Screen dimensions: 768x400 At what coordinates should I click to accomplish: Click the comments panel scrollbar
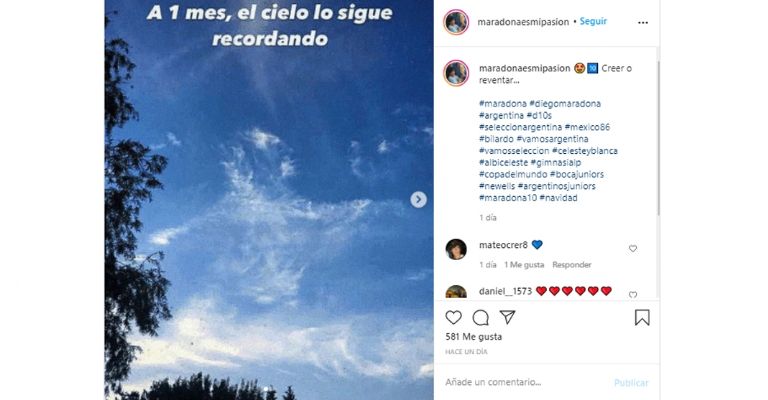coord(658,137)
